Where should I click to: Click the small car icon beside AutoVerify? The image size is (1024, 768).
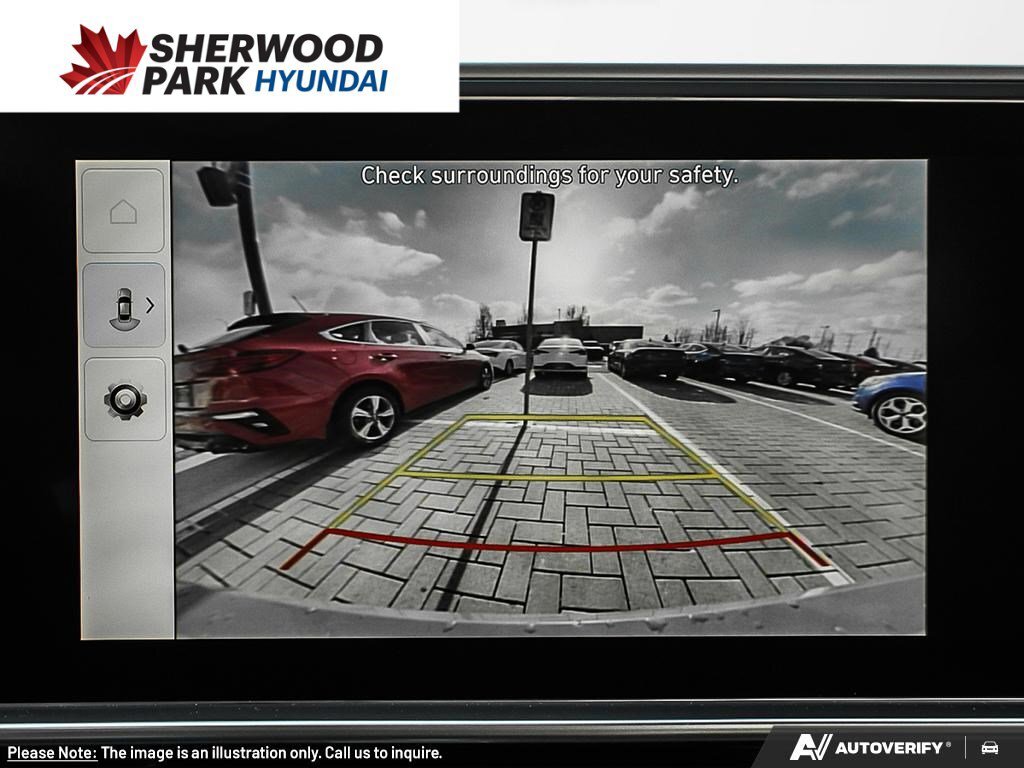(x=989, y=747)
